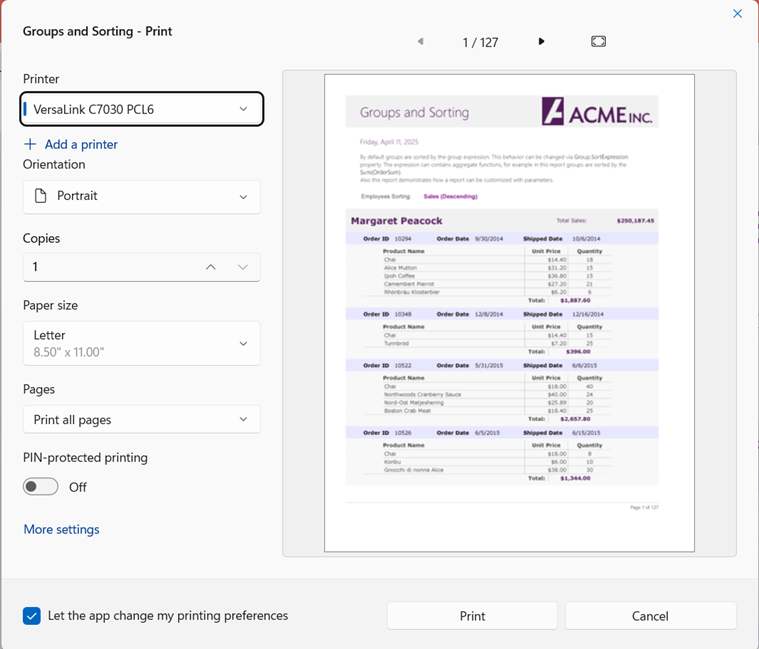Click the plus icon beside Add a printer
The height and width of the screenshot is (649, 759).
[30, 144]
